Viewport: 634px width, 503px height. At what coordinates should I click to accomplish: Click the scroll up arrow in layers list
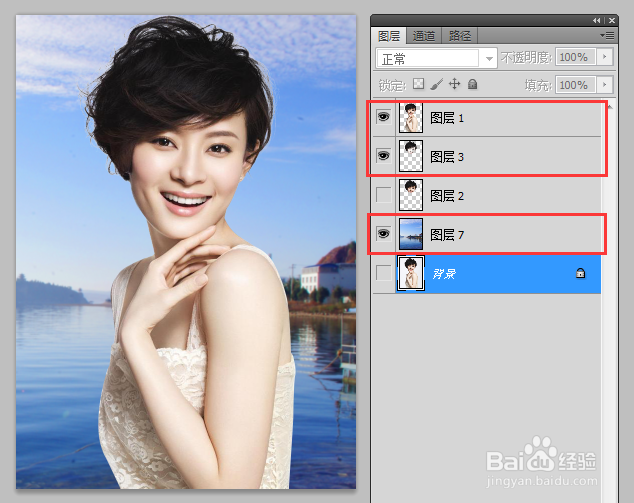pos(610,107)
